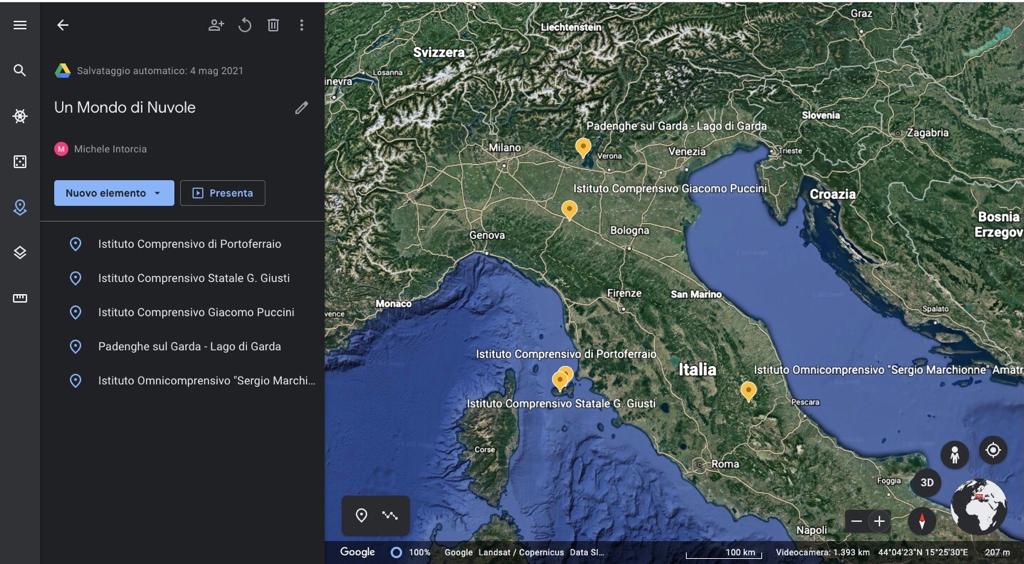1024x564 pixels.
Task: Click the reload project icon
Action: 245,25
